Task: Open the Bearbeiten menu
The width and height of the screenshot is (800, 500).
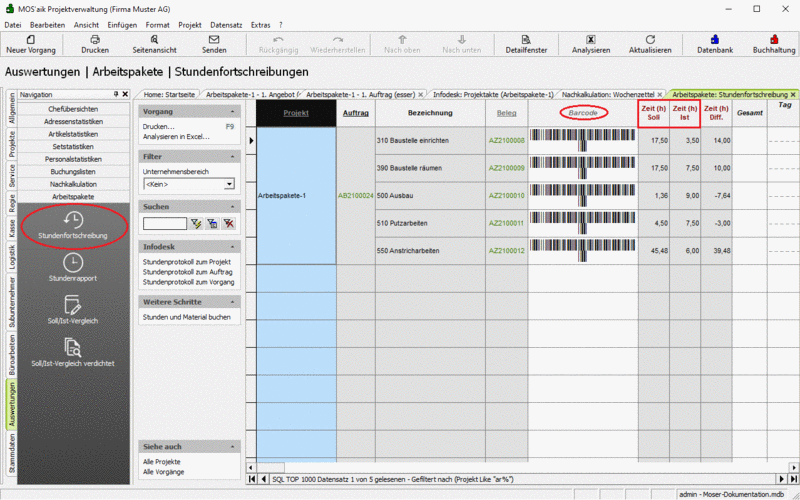Action: point(47,24)
